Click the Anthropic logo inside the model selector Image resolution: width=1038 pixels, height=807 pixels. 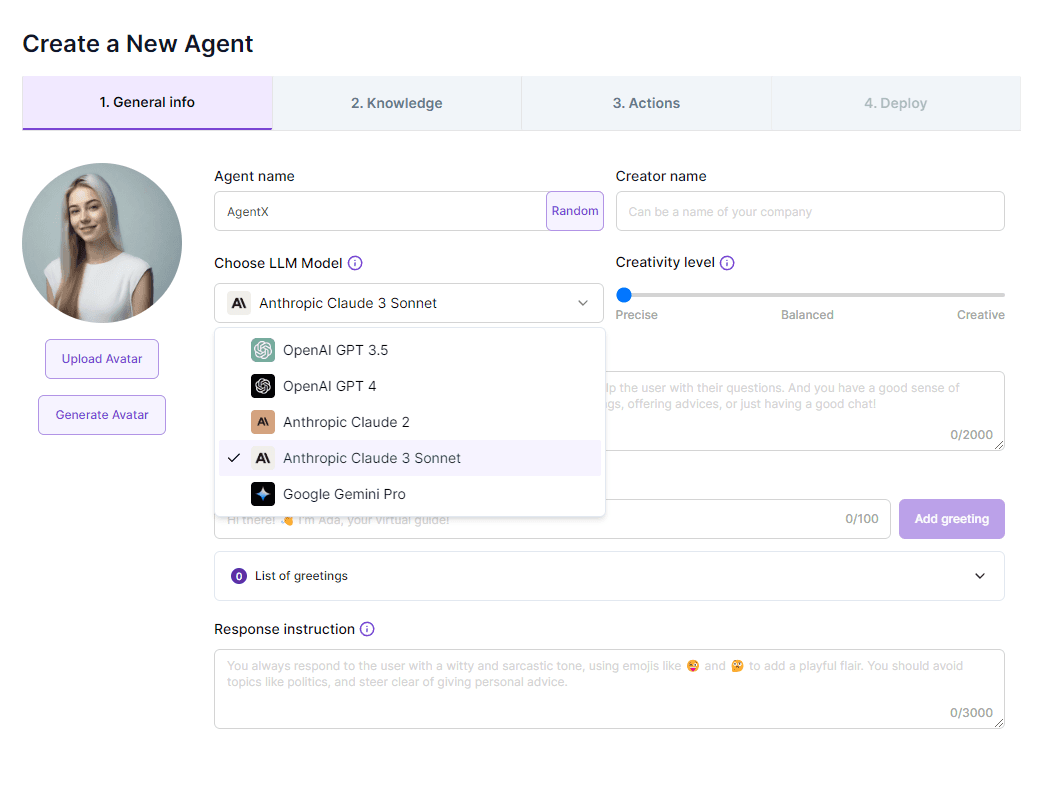tap(239, 303)
